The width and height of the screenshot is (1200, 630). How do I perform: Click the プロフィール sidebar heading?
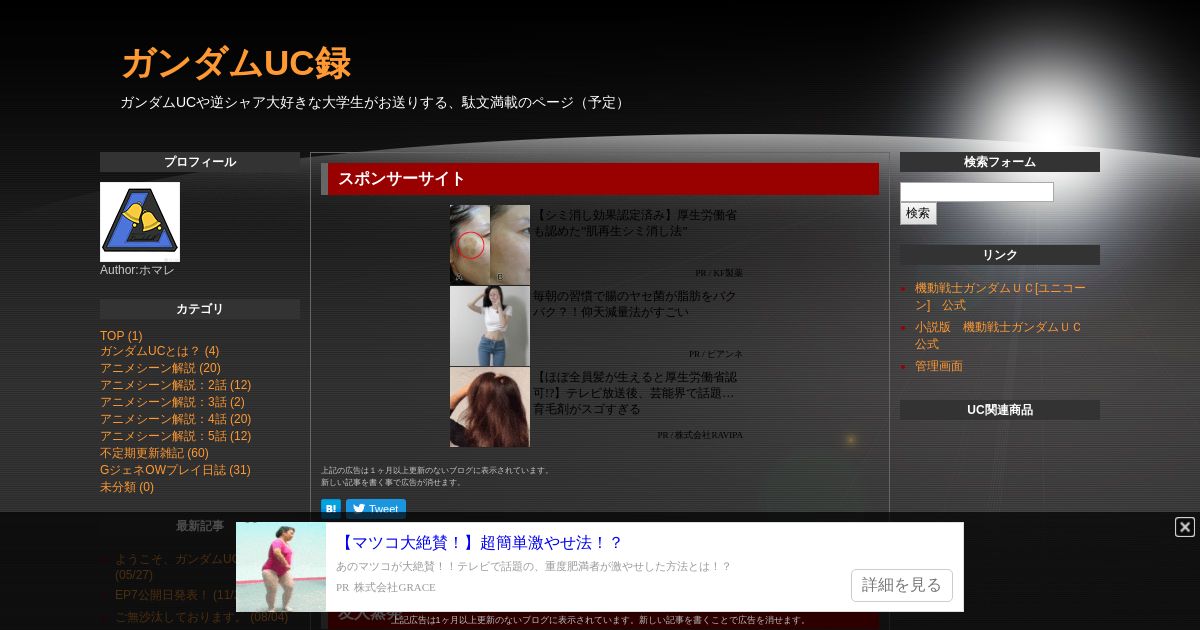click(200, 162)
